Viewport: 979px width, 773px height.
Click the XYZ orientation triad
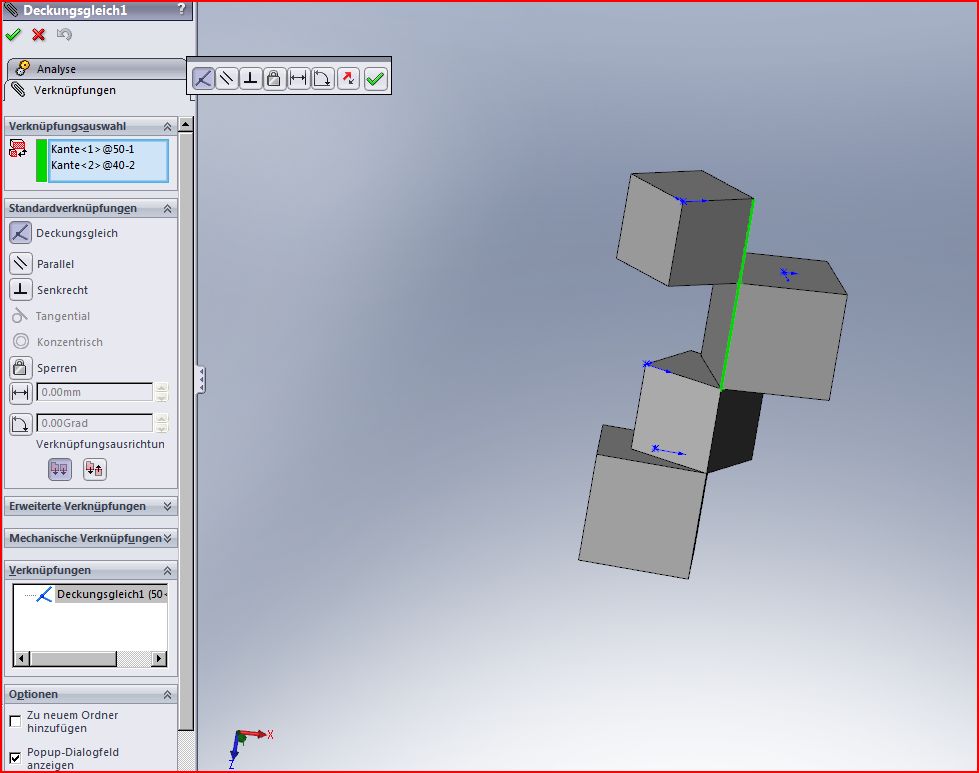pyautogui.click(x=250, y=747)
